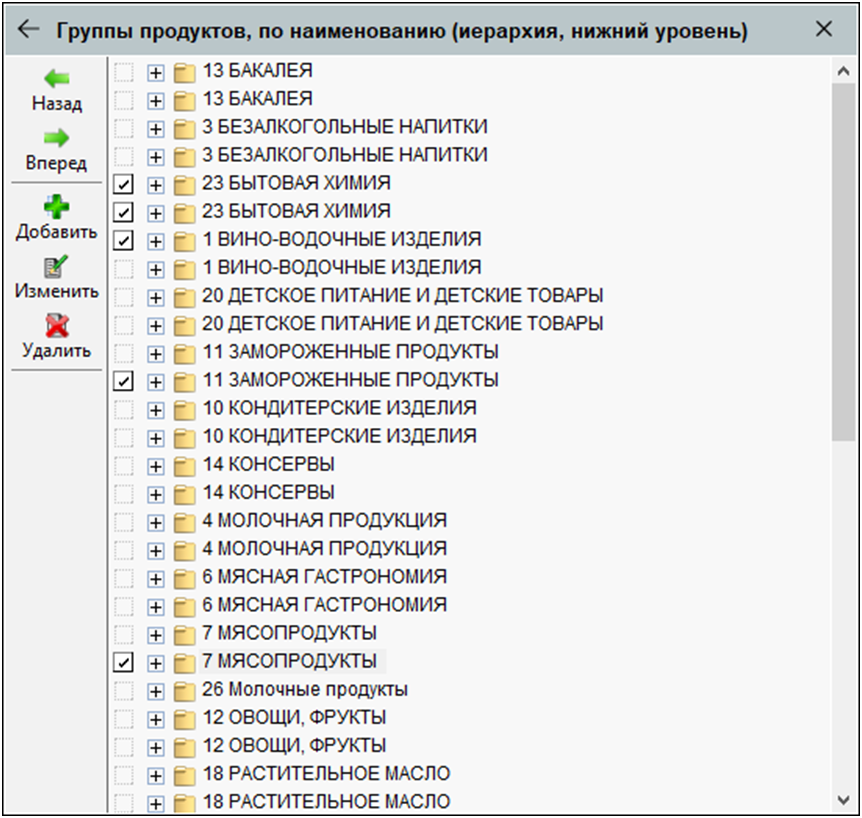Viewport: 862px width, 818px height.
Task: Click the back arrow in the title bar
Action: pos(28,30)
